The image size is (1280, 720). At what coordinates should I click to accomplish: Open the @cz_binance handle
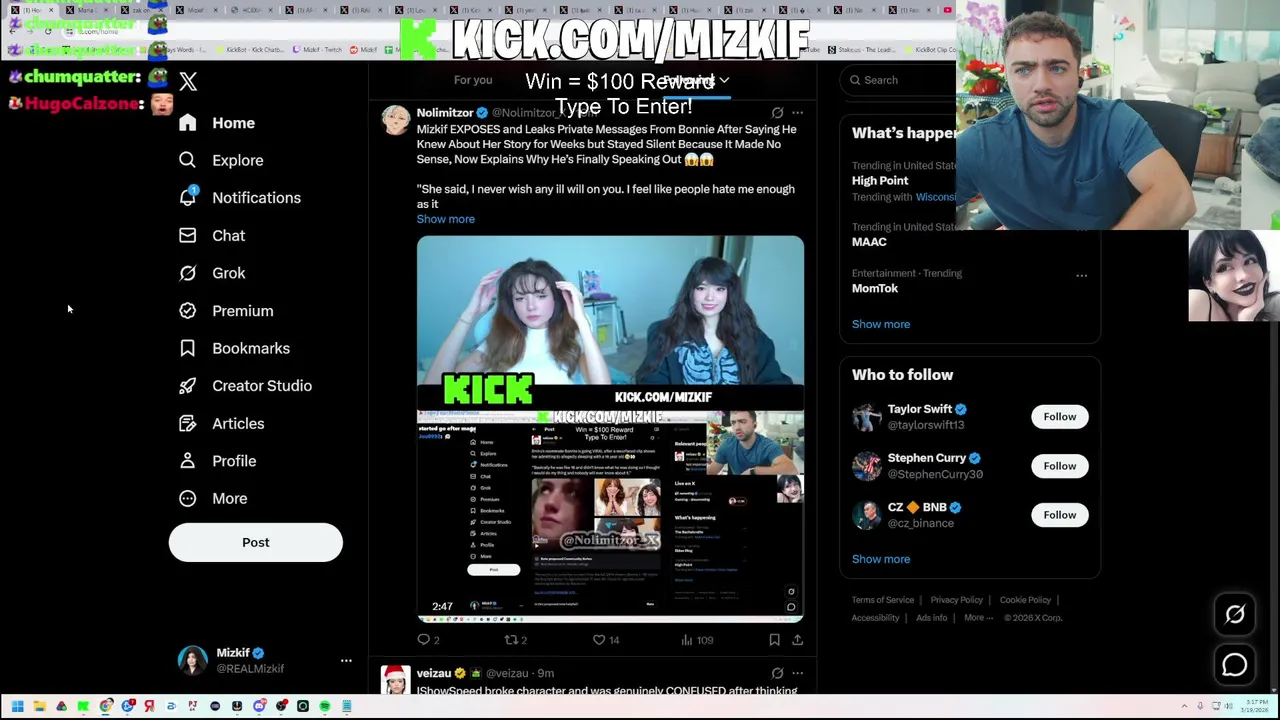click(x=921, y=523)
